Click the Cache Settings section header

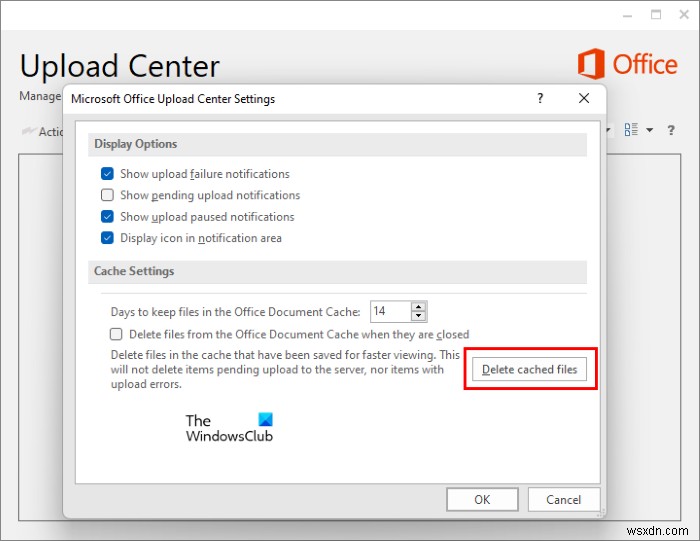(x=338, y=271)
